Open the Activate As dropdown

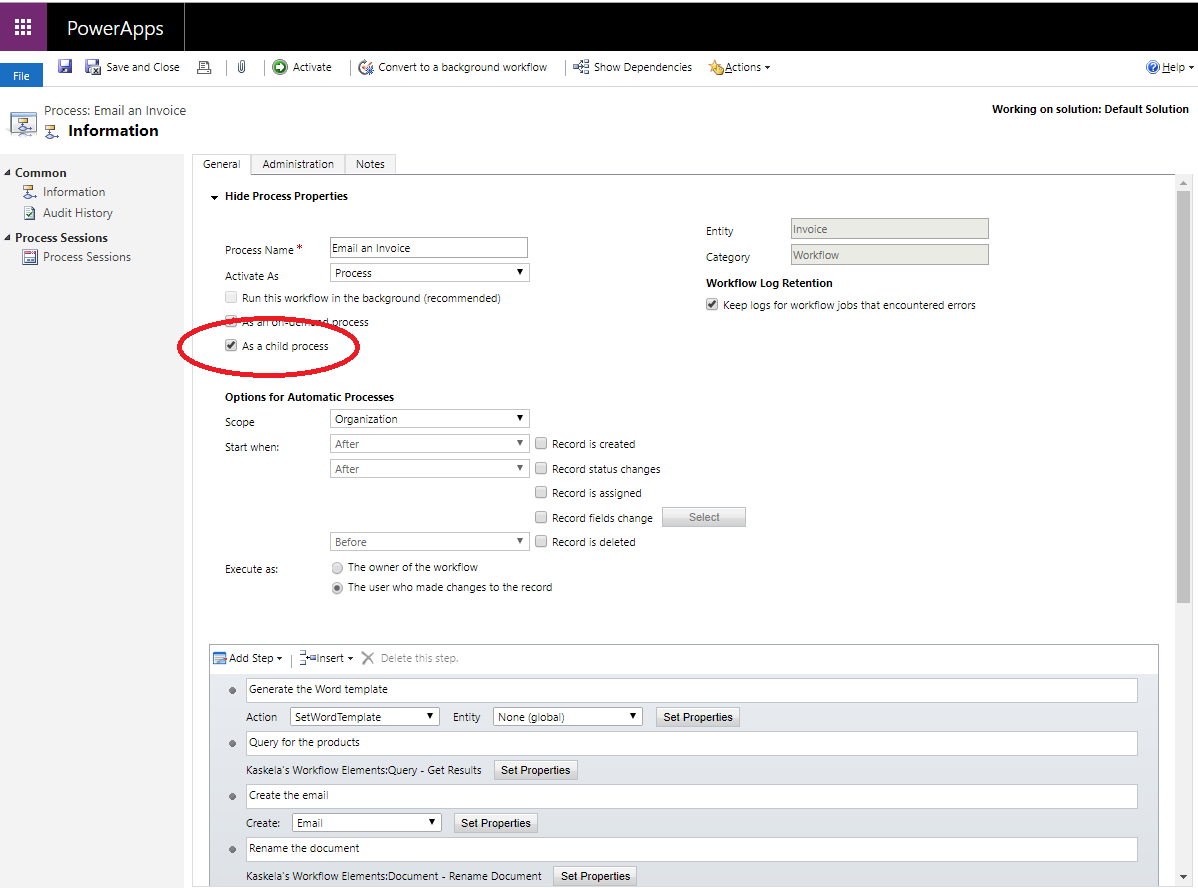pyautogui.click(x=429, y=273)
